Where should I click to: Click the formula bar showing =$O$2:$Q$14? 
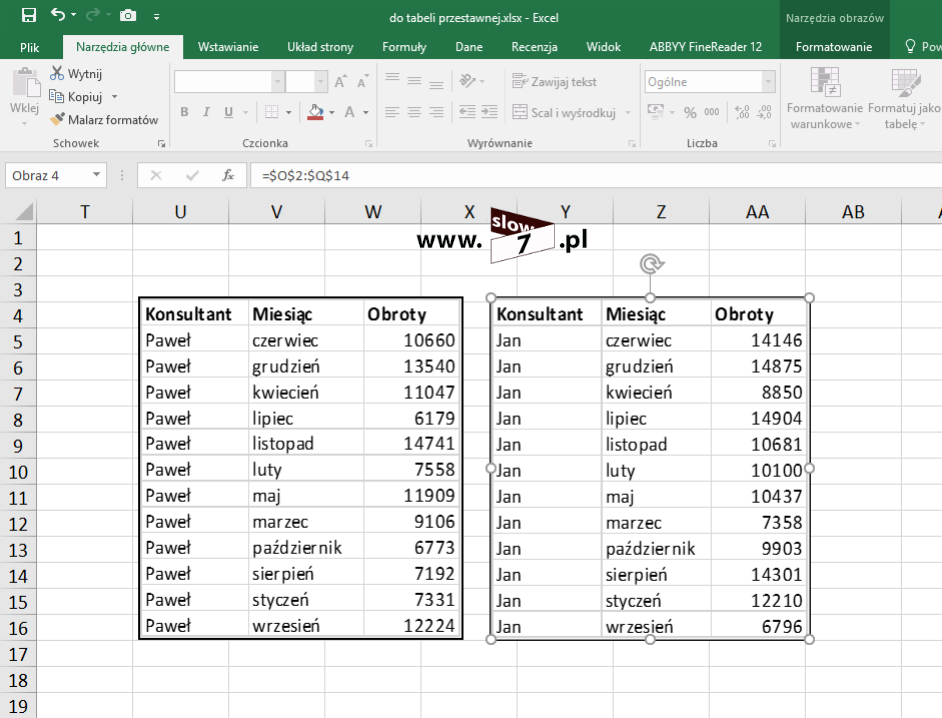coord(597,175)
